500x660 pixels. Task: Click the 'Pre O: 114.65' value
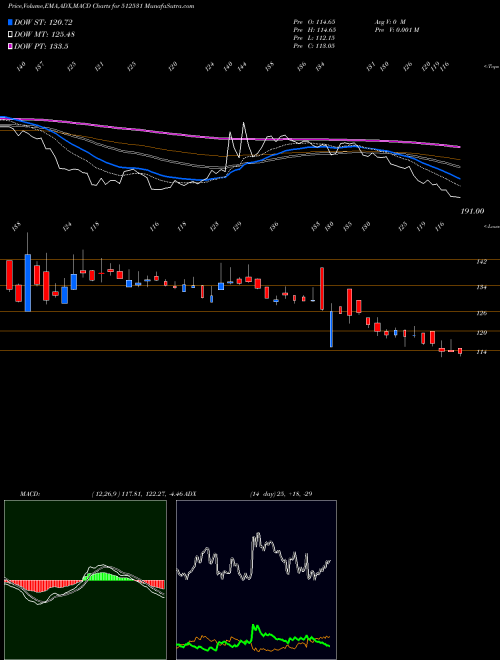tap(314, 21)
